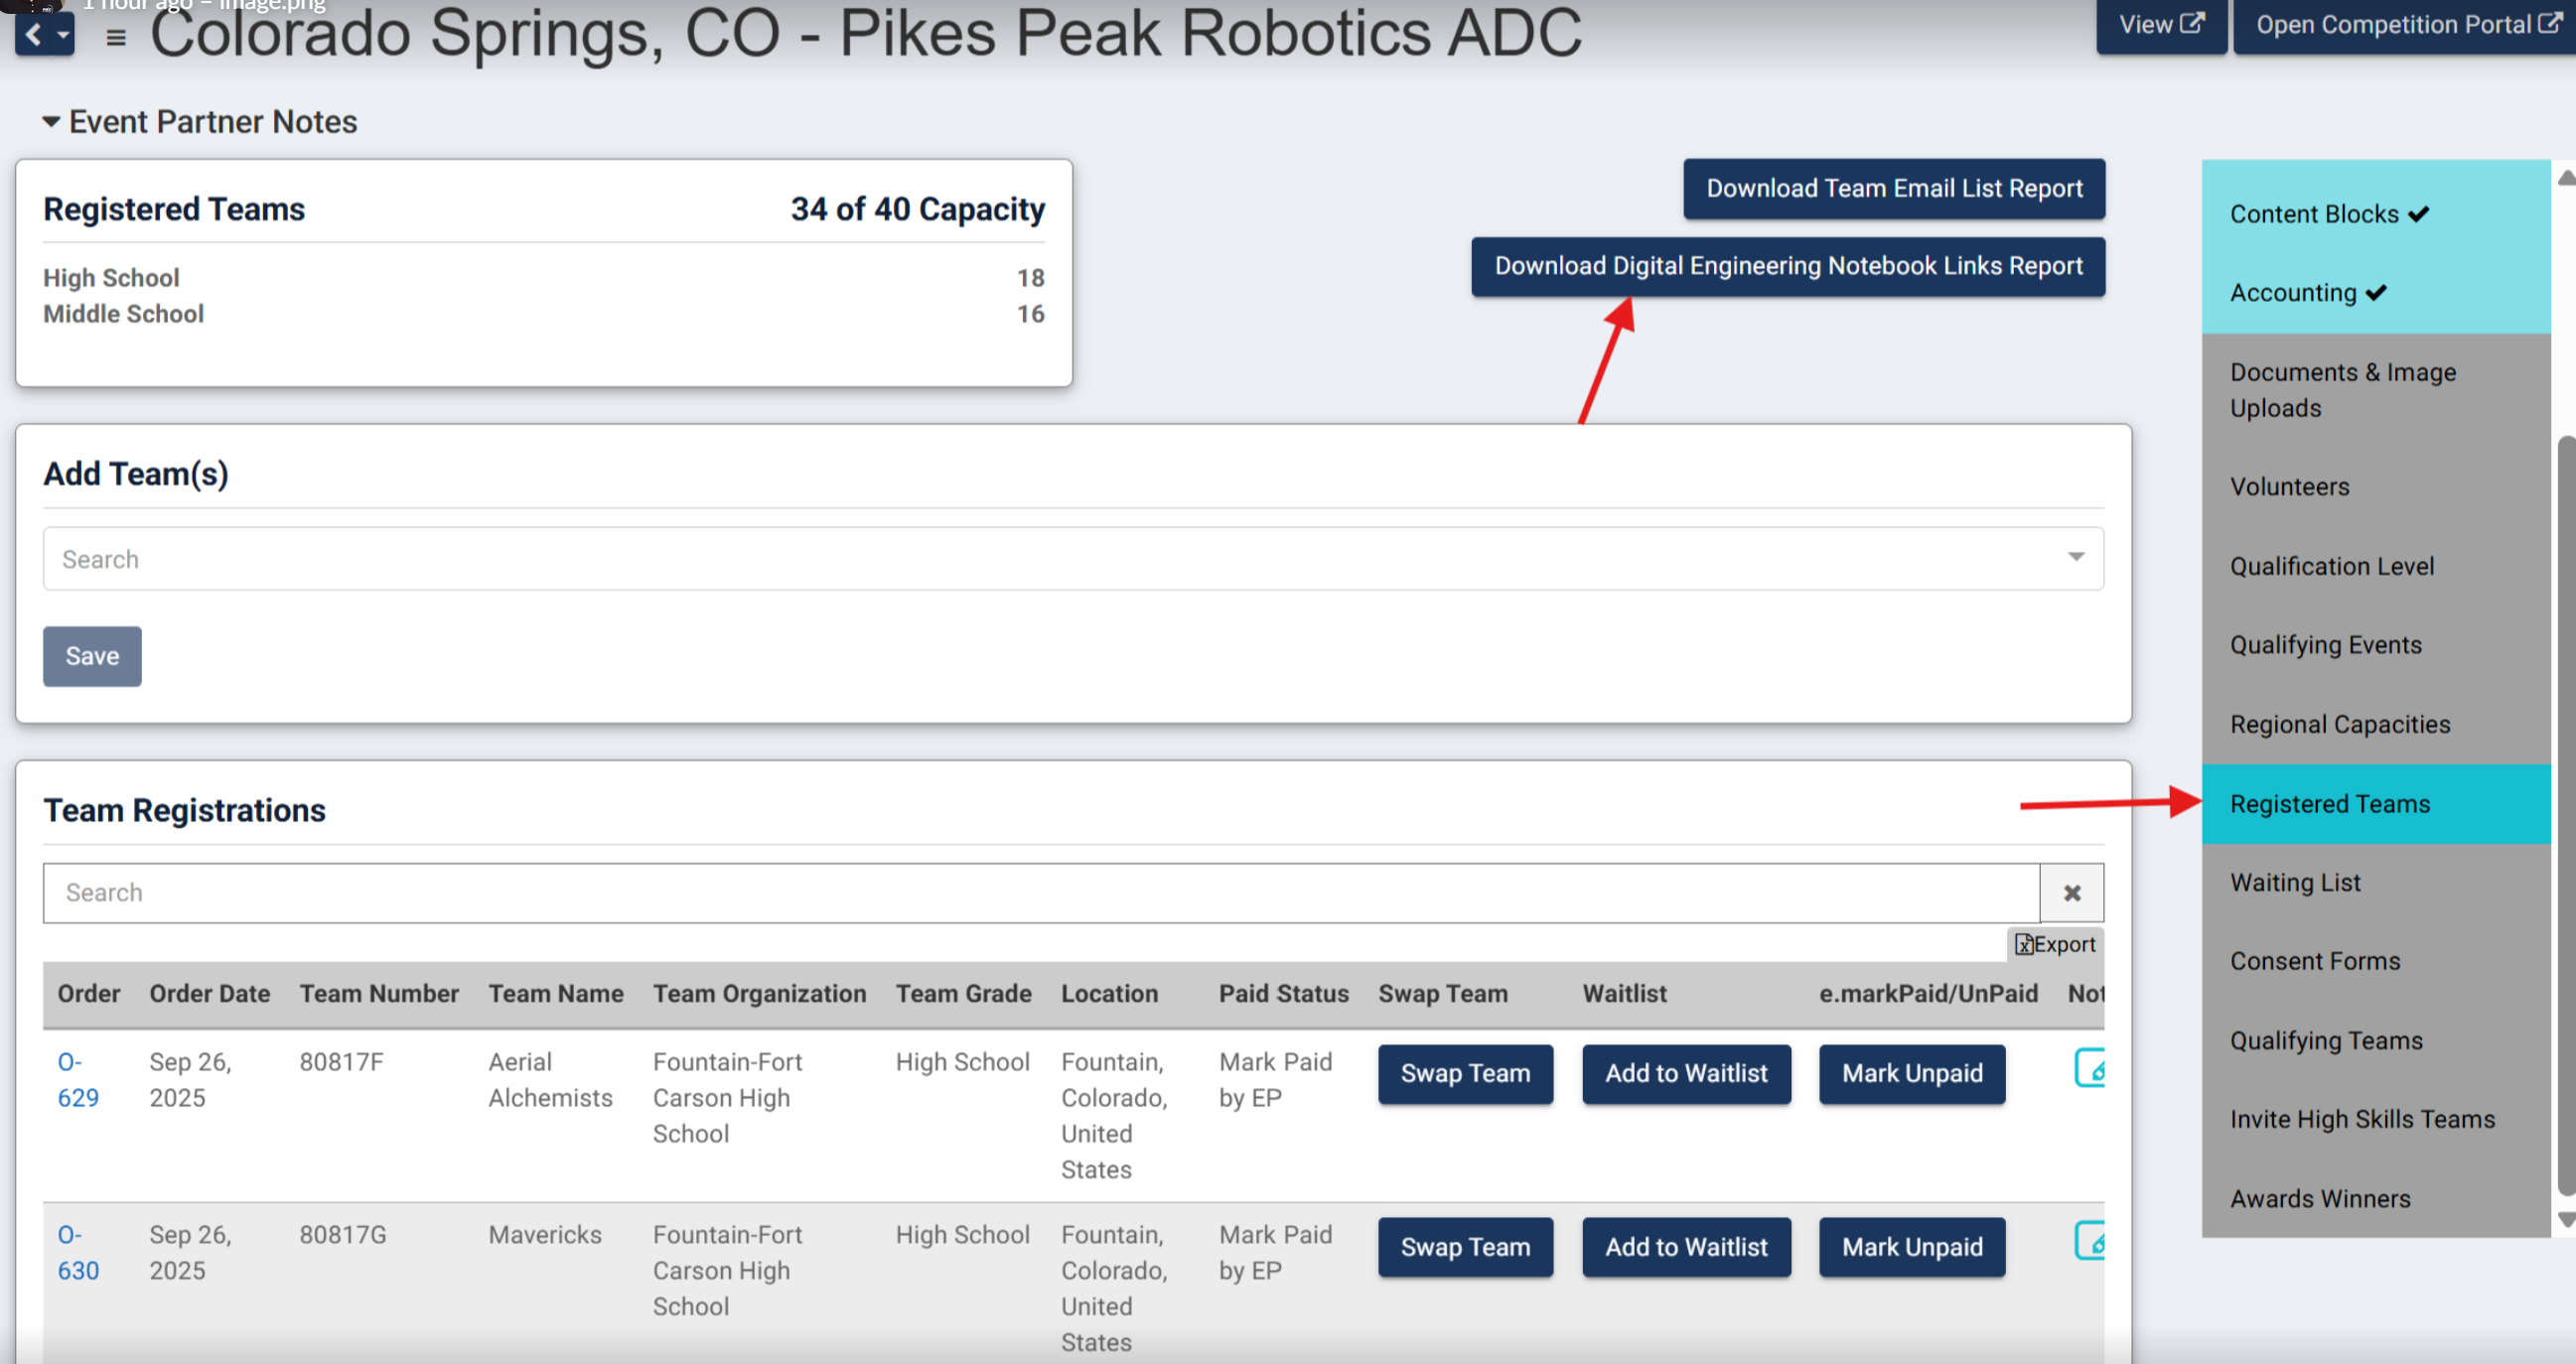
Task: Add Mavericks team to waitlist
Action: click(1686, 1247)
